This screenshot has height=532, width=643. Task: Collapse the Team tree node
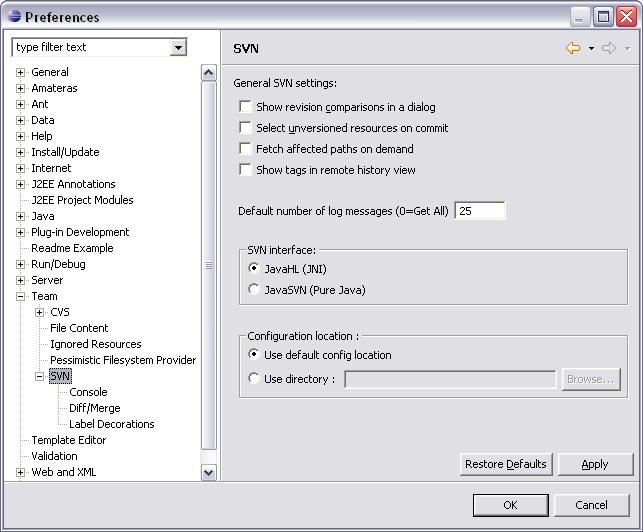pyautogui.click(x=20, y=297)
